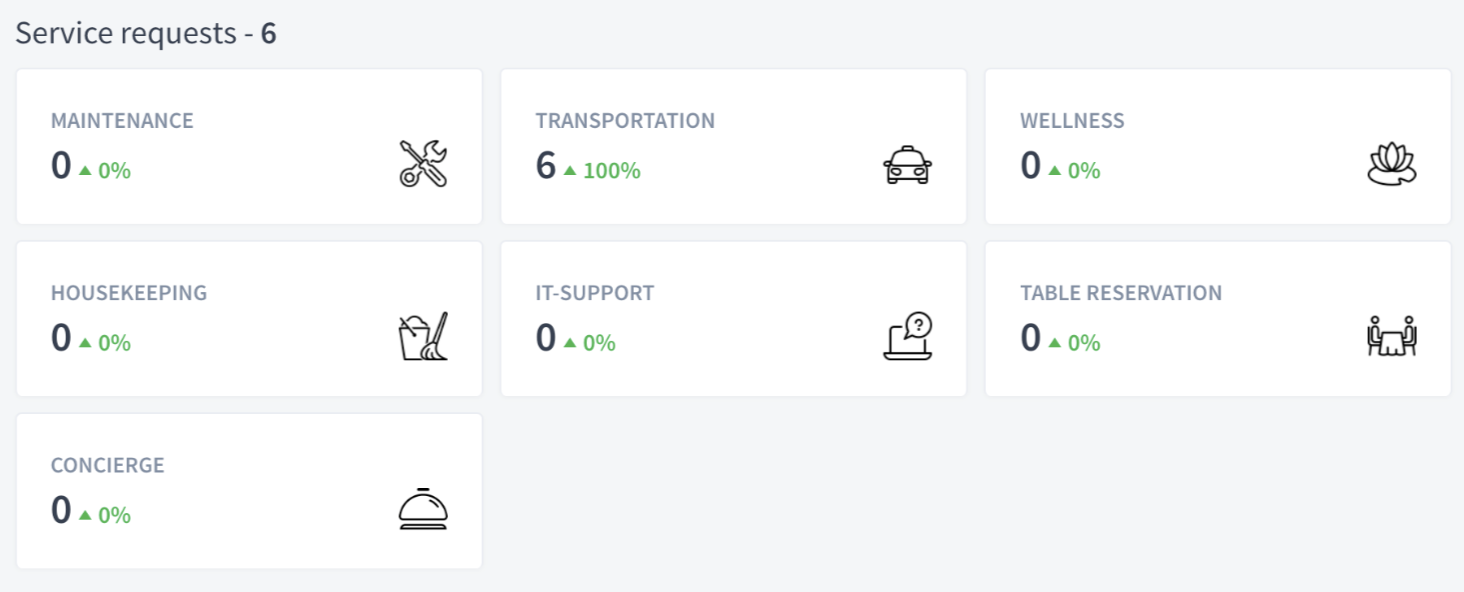The height and width of the screenshot is (592, 1464).
Task: Click the Table Reservation dining icon
Action: [x=1392, y=337]
